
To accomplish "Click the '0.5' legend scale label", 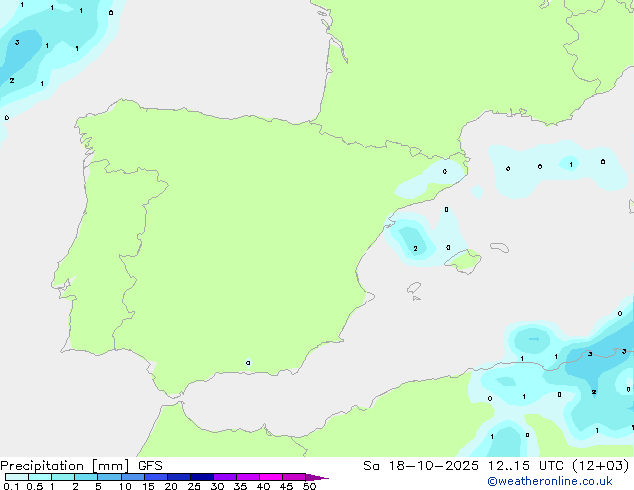I will [34, 486].
